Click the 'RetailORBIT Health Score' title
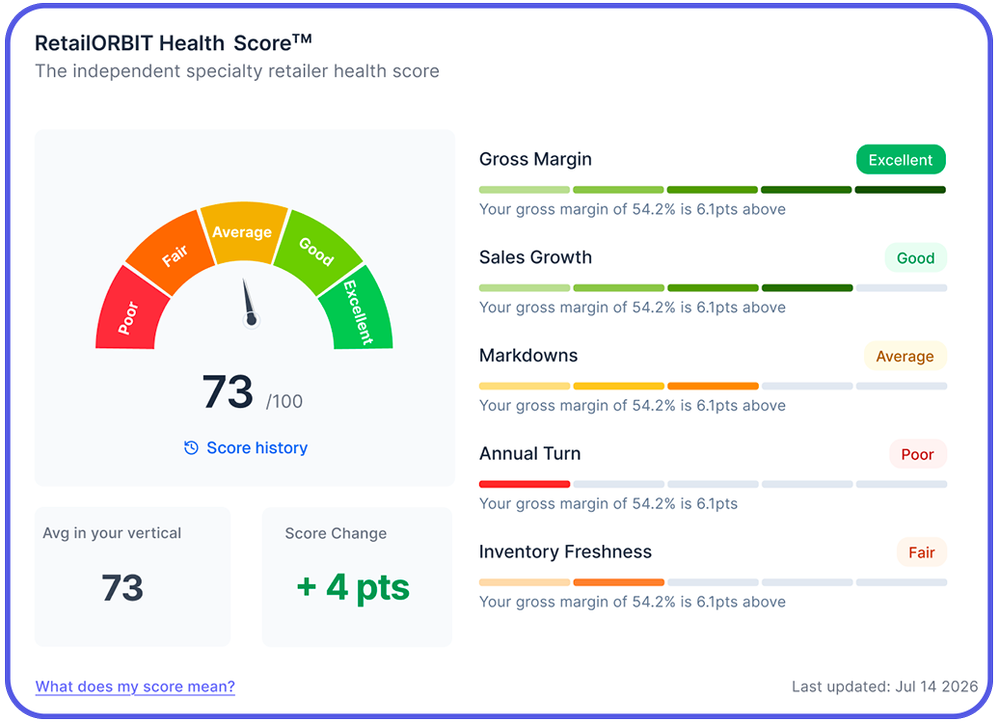The image size is (1000, 723). (173, 43)
